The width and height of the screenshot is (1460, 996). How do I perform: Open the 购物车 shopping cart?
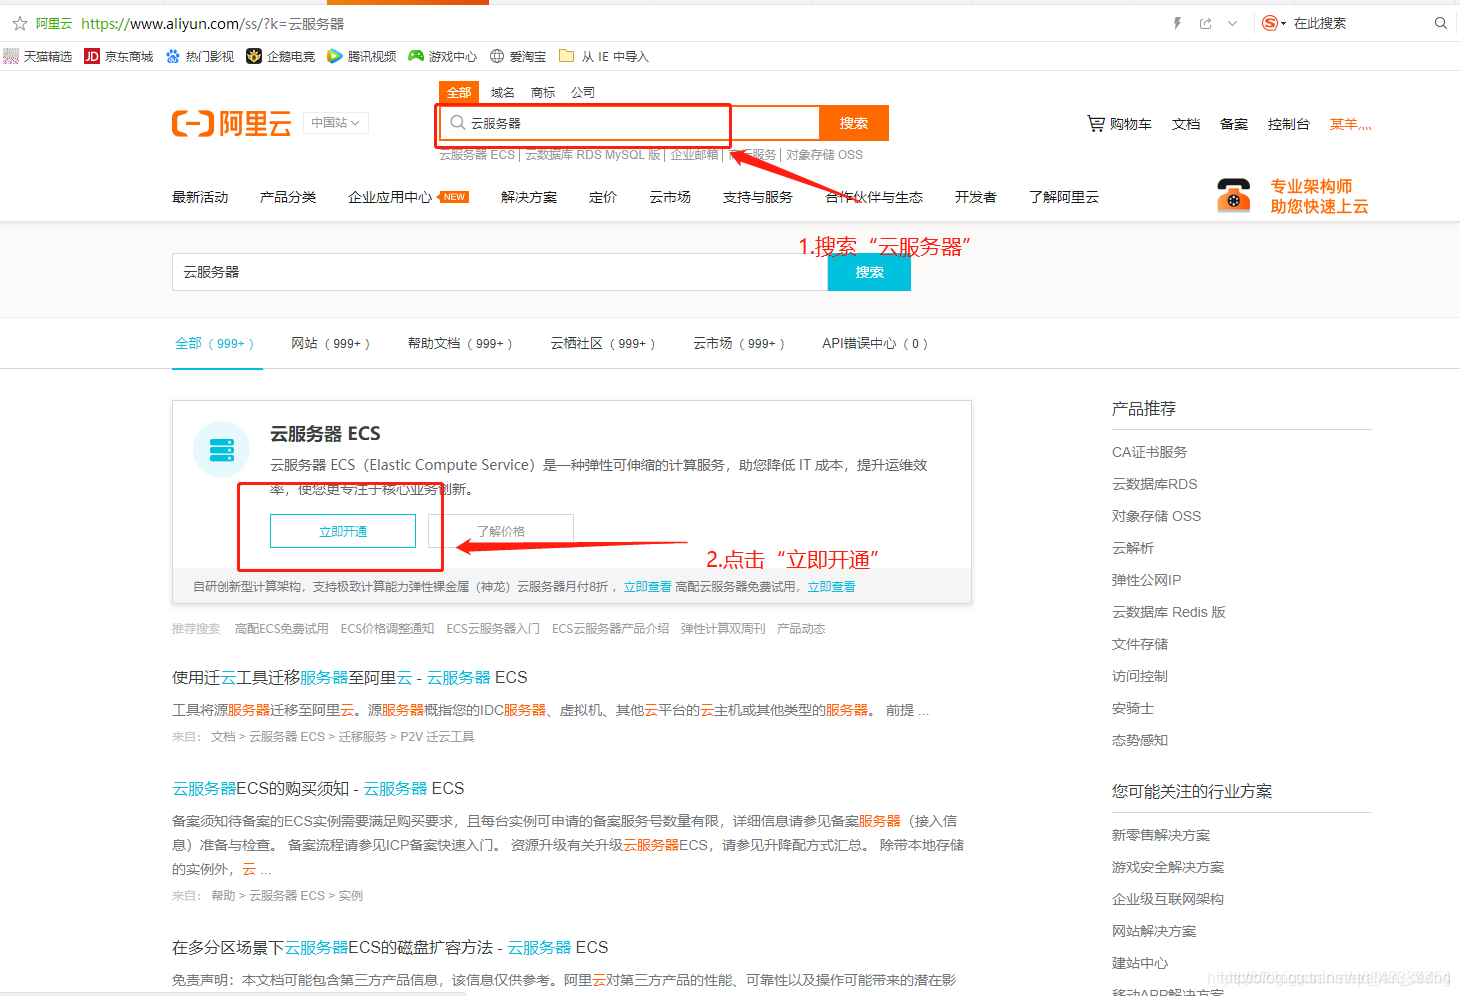click(x=1120, y=124)
